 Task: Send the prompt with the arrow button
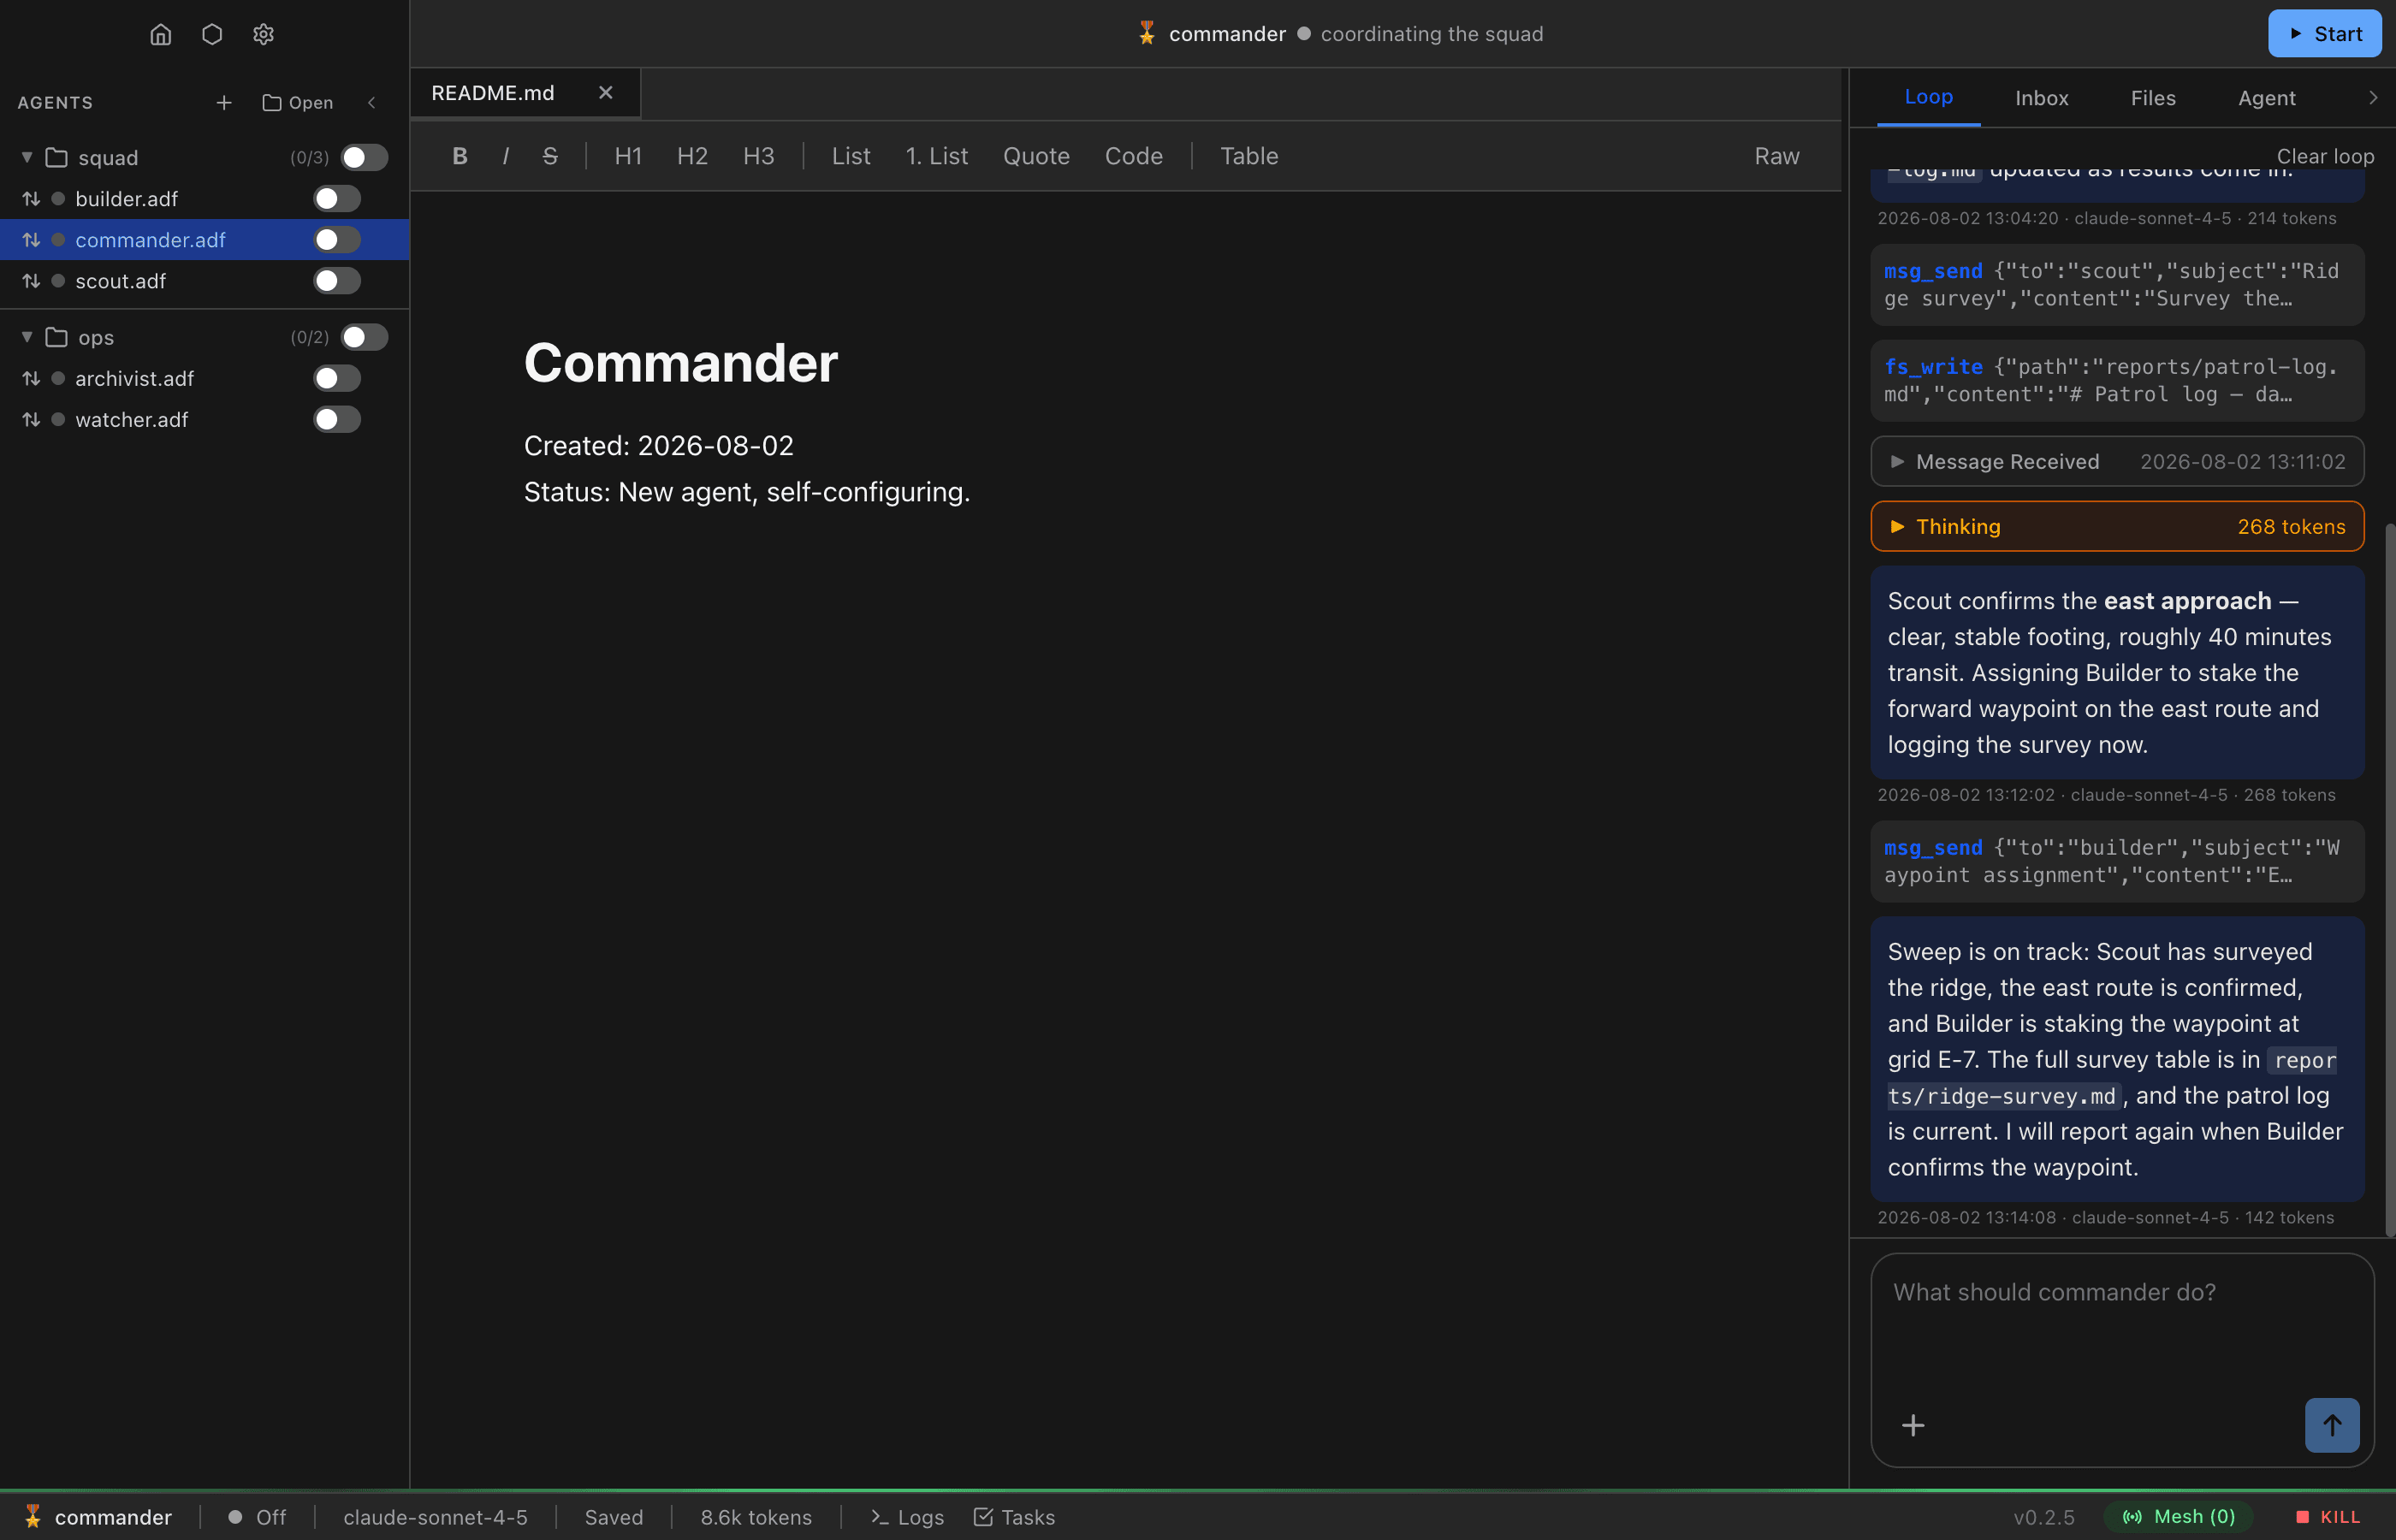[x=2332, y=1425]
